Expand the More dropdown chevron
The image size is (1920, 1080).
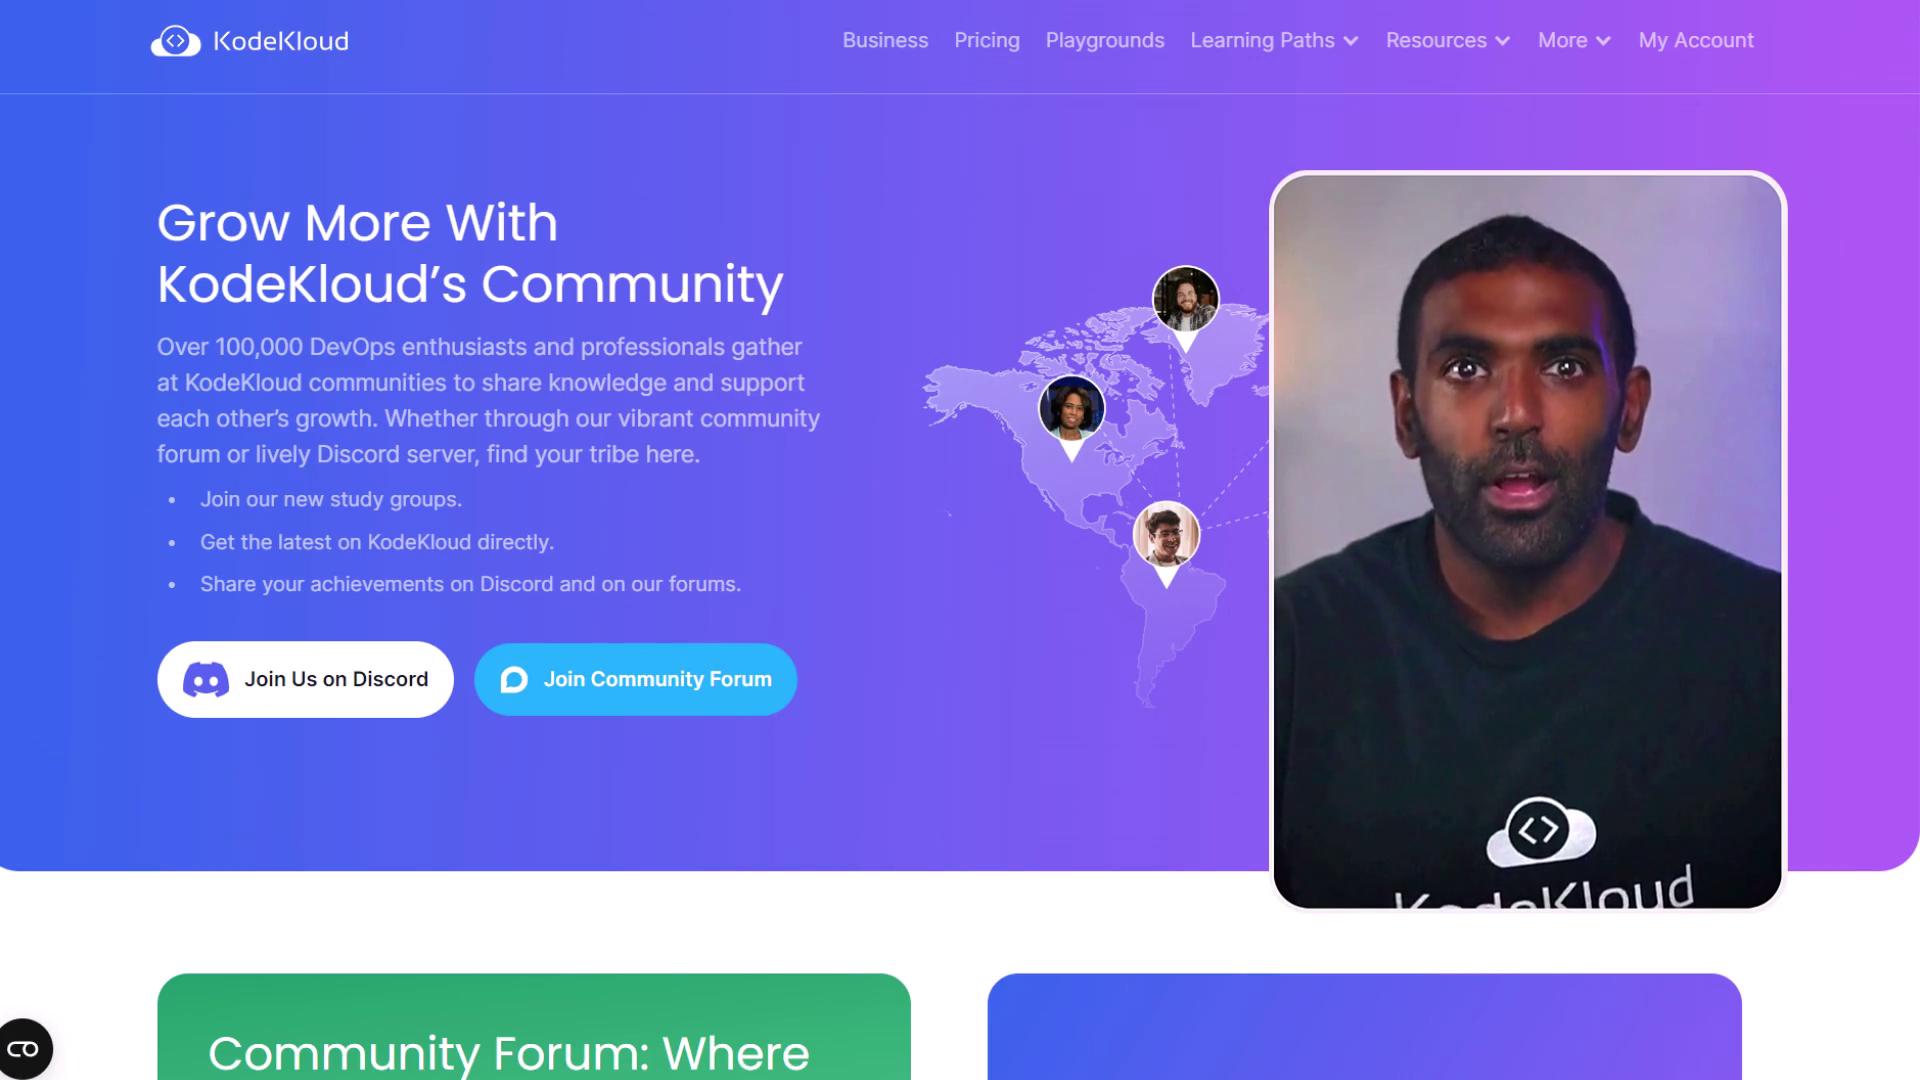coord(1603,41)
